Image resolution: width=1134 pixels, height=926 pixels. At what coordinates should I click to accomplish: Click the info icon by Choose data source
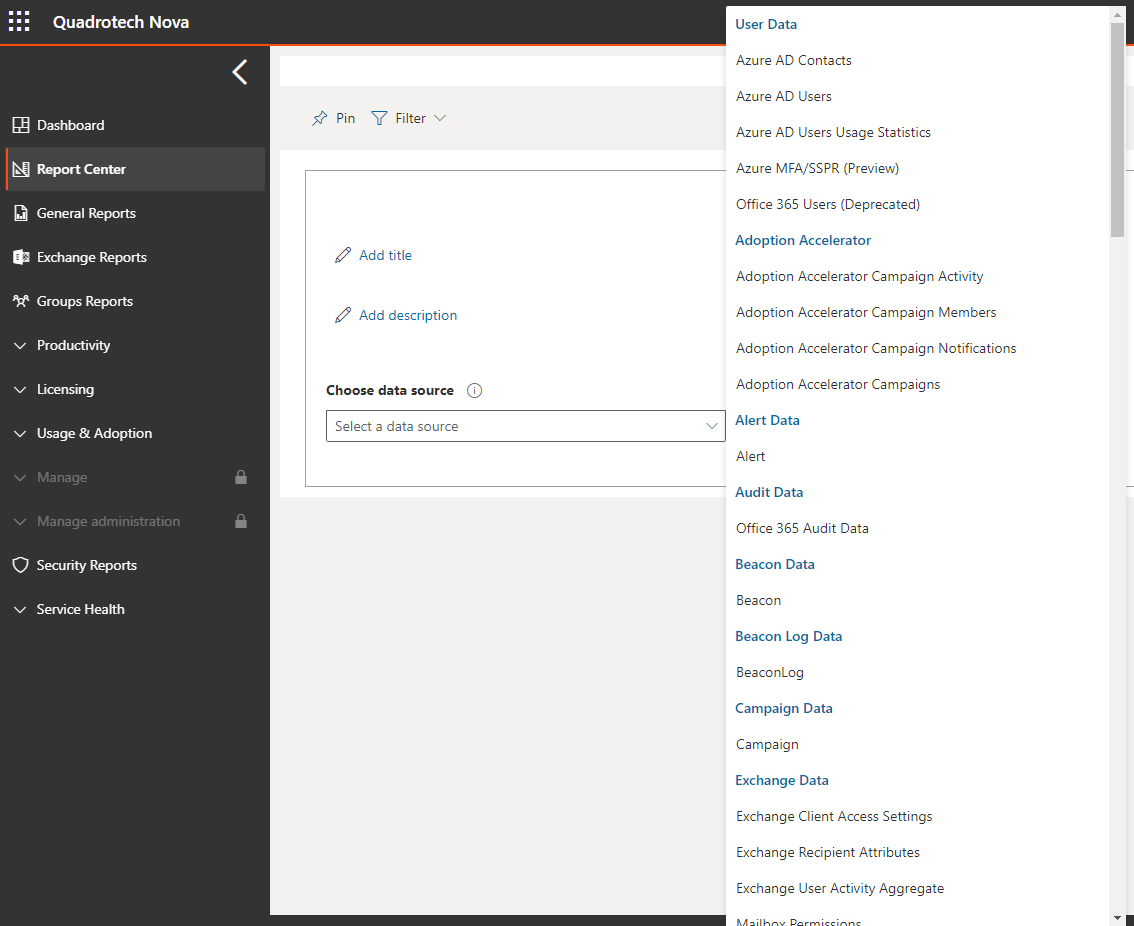click(474, 391)
